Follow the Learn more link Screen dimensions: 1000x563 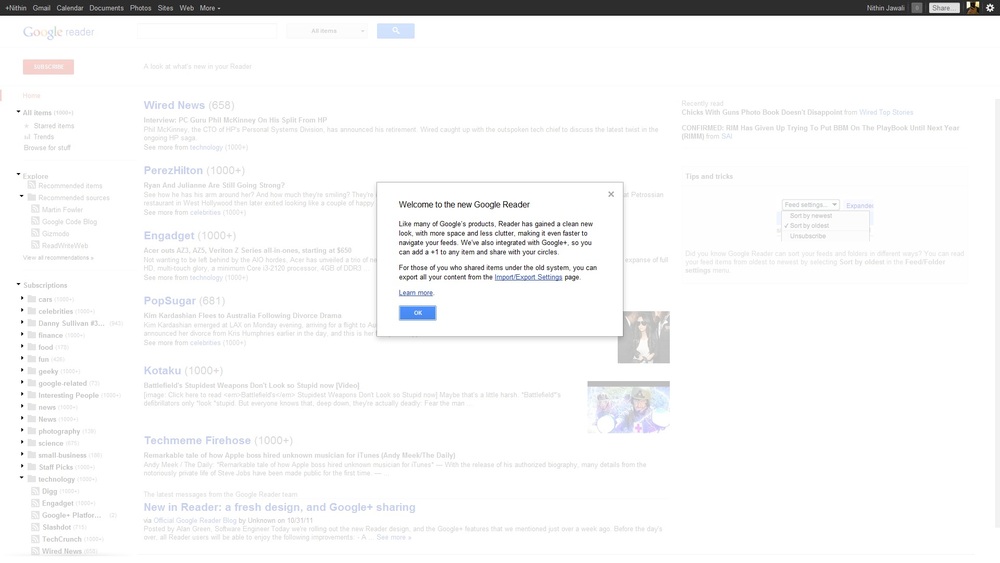(415, 293)
